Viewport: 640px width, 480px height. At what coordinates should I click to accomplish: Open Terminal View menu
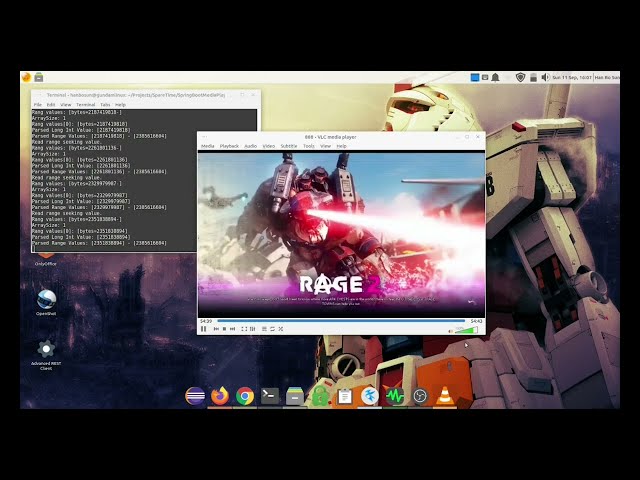point(66,105)
